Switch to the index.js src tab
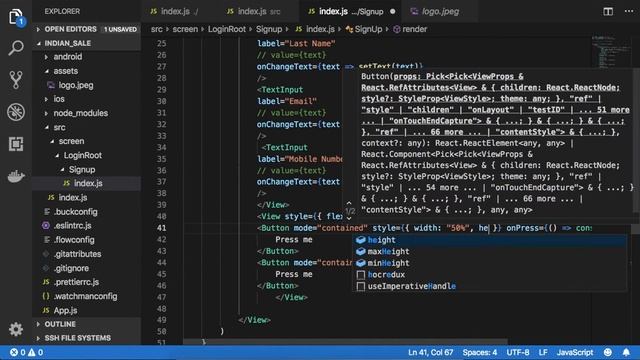The image size is (640, 360). (258, 11)
